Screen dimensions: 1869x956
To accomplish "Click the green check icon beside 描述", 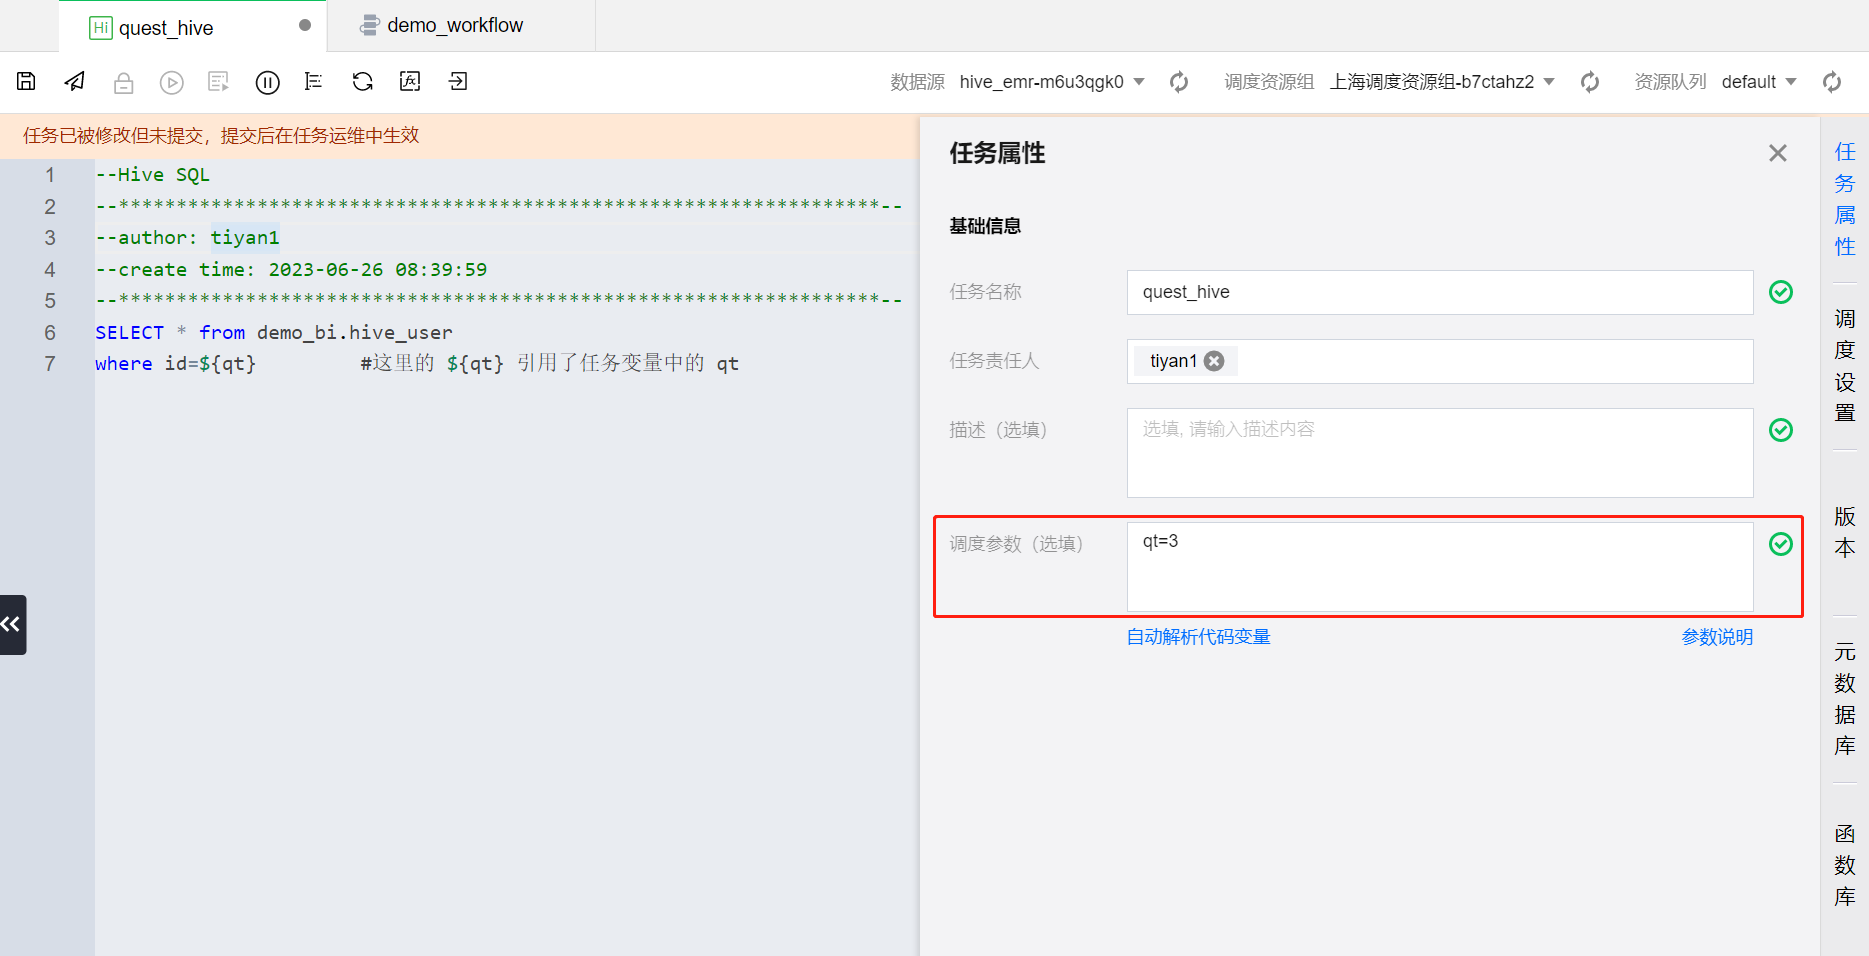I will 1781,430.
